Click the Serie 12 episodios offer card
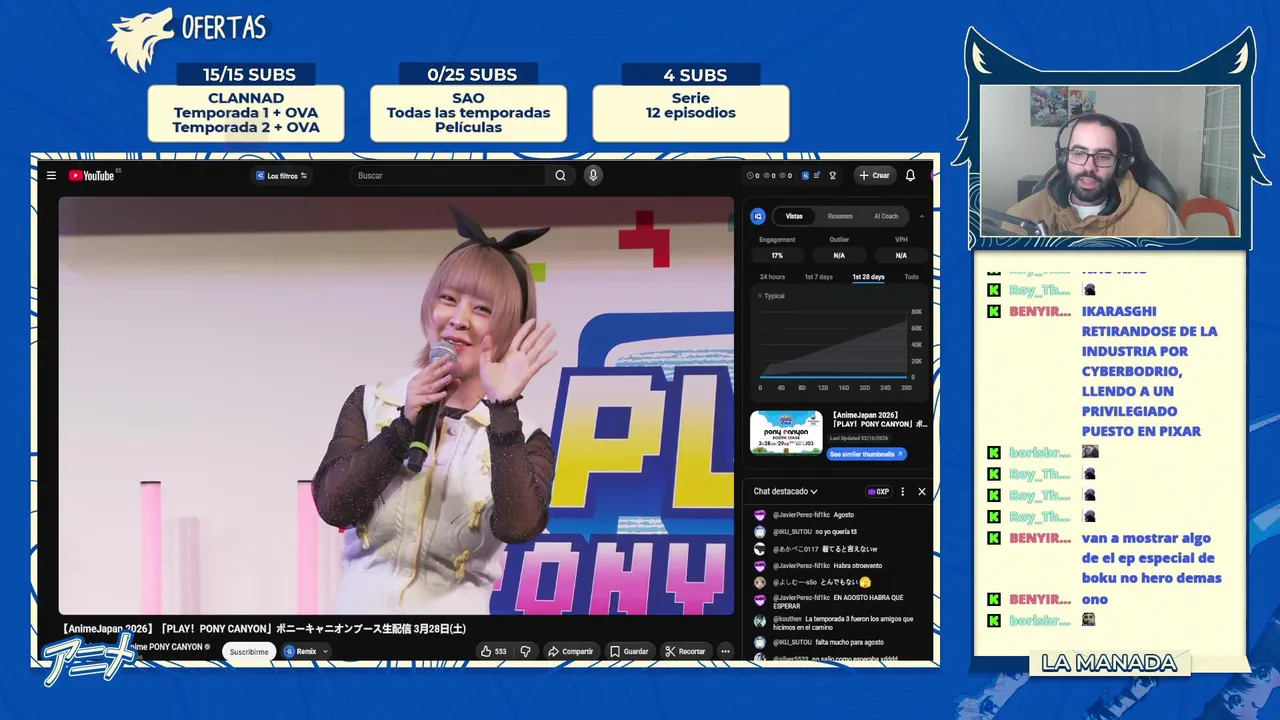Image resolution: width=1280 pixels, height=720 pixels. click(x=691, y=102)
